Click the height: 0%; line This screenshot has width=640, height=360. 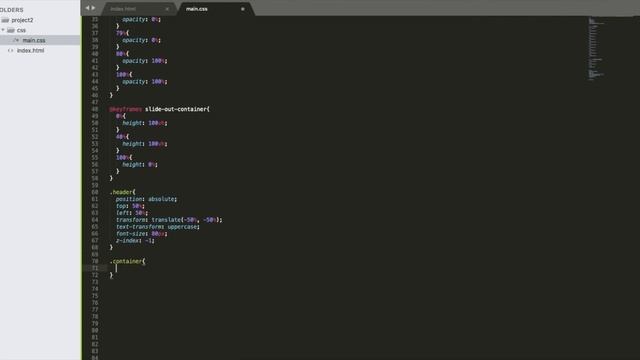click(140, 164)
